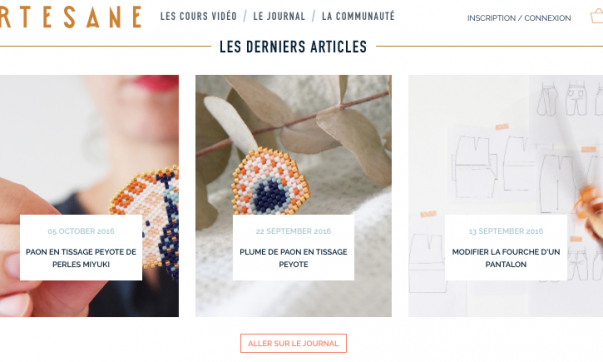Select the 22 September 2016 date label

coord(293,231)
